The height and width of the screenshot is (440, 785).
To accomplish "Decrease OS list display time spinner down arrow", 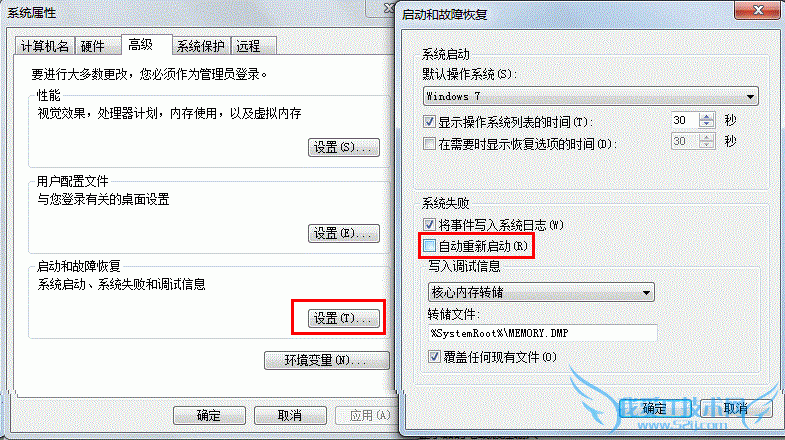I will (x=706, y=124).
